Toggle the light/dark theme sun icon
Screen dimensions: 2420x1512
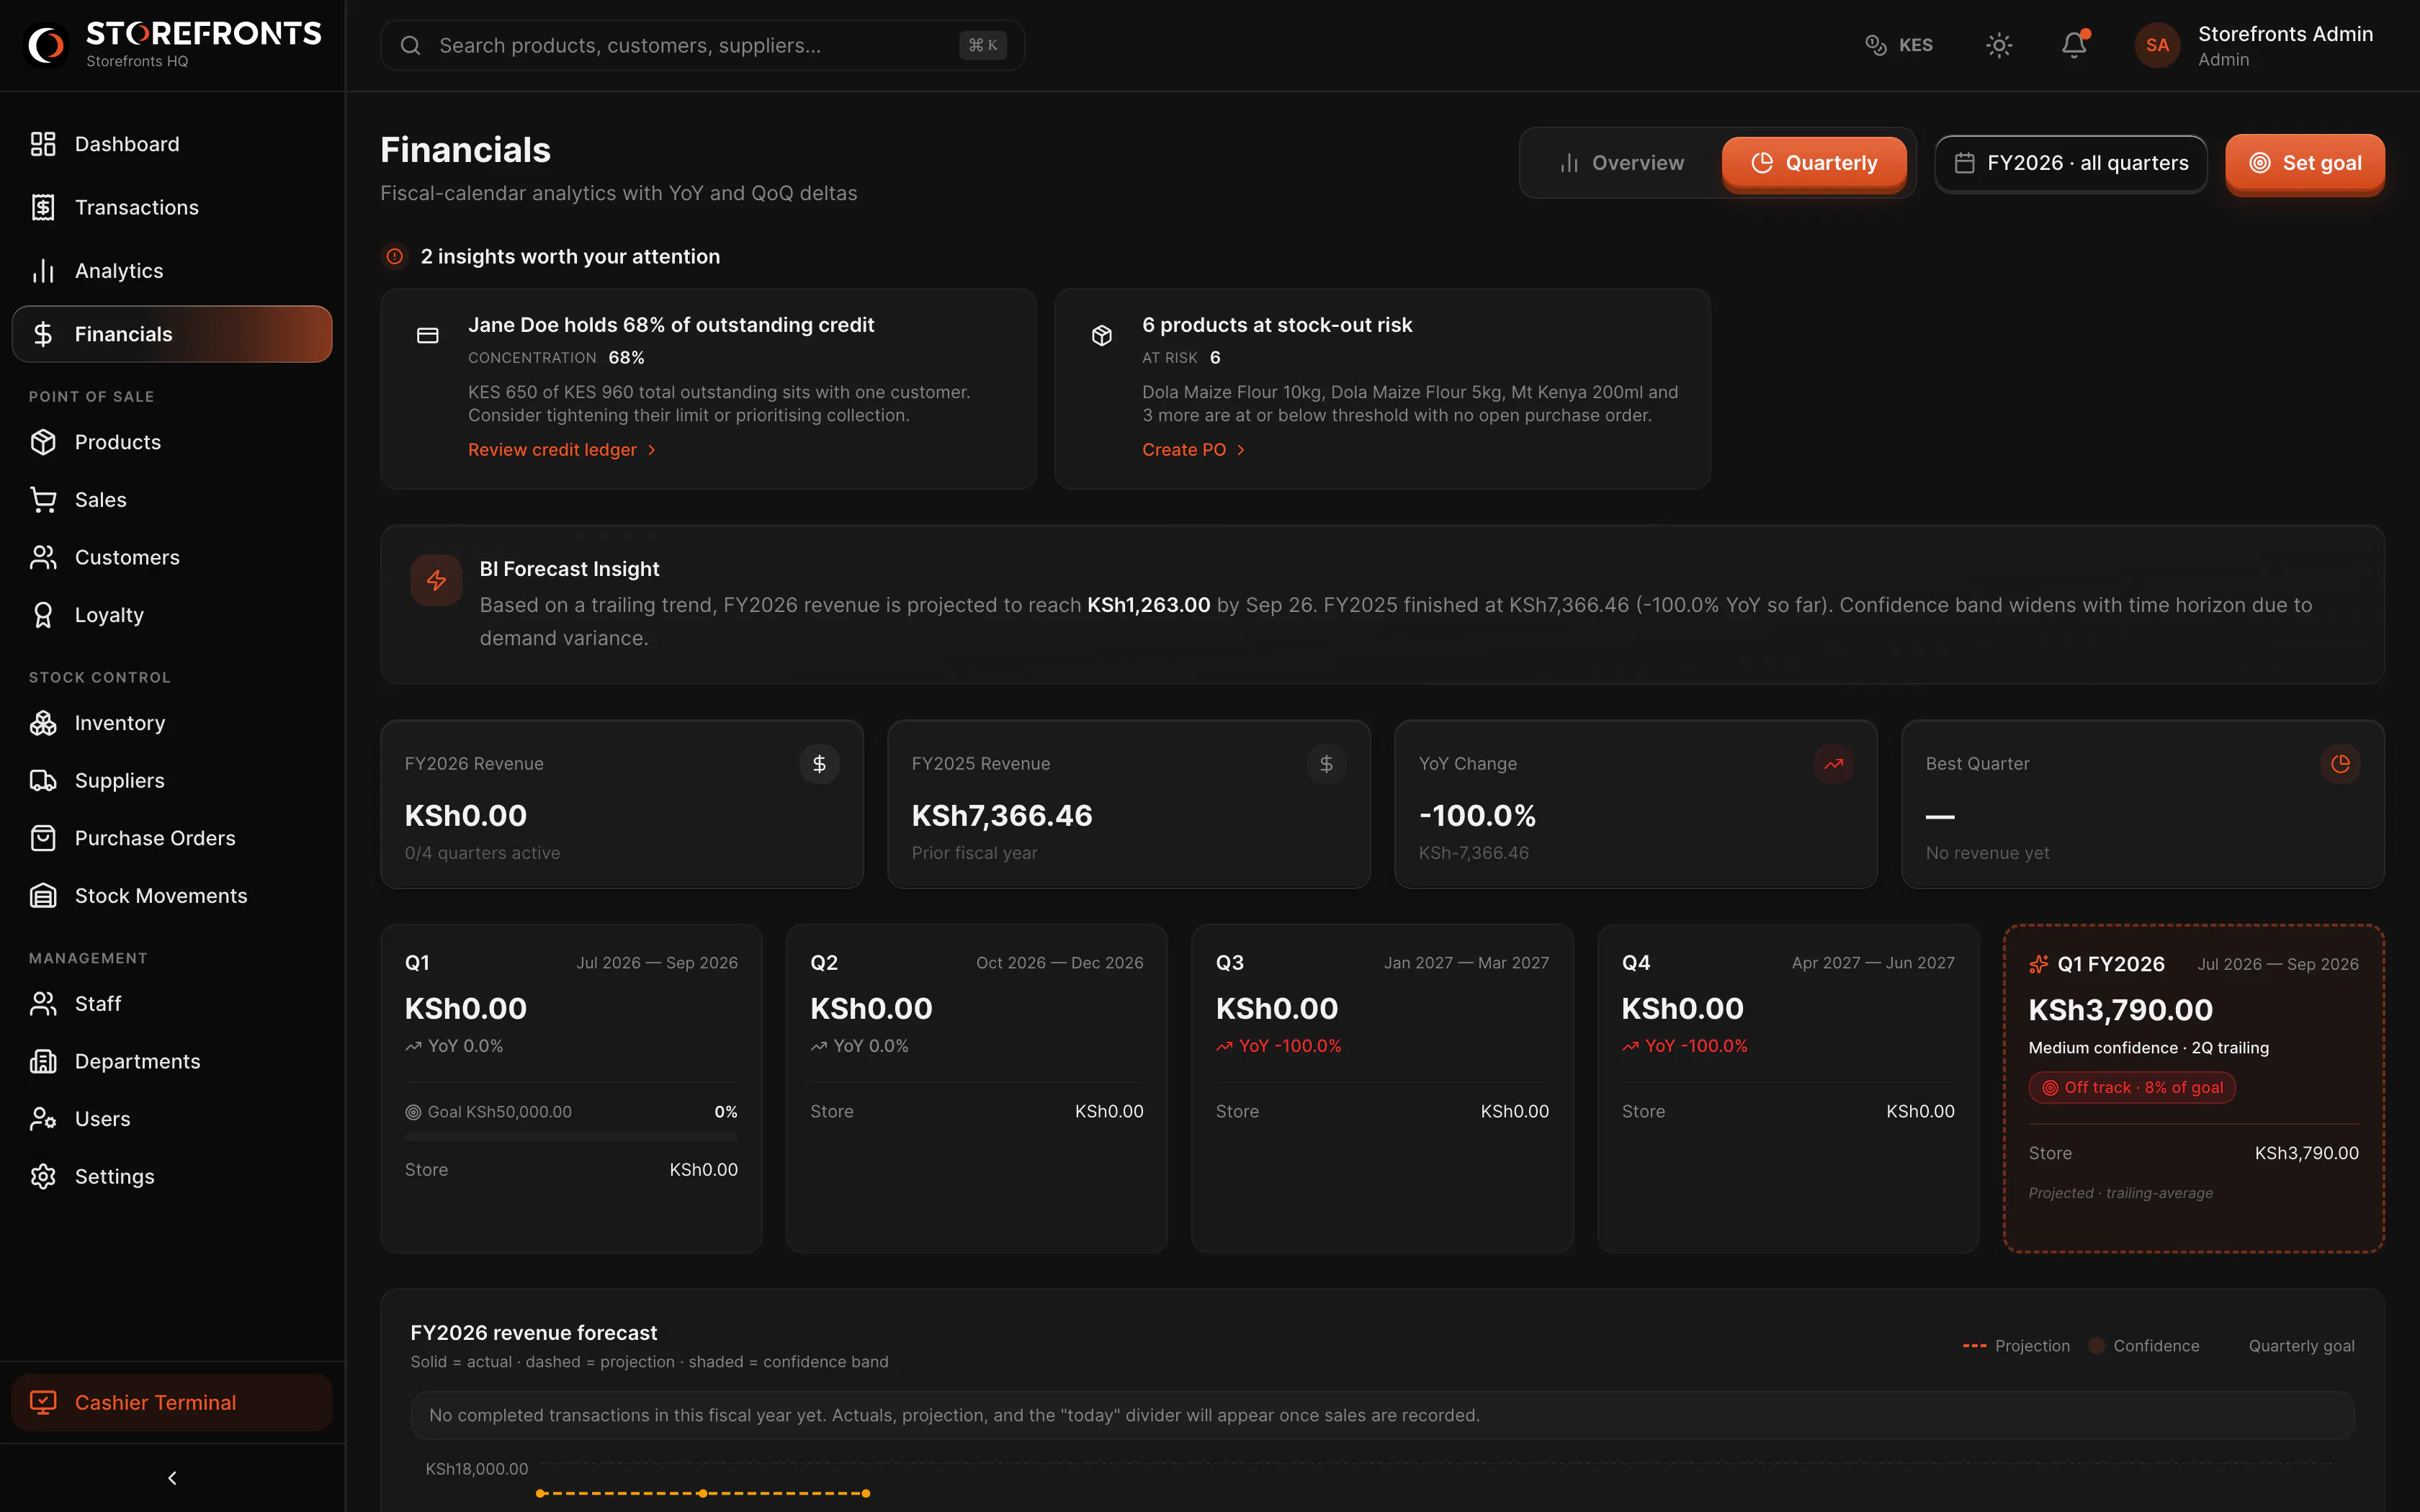(1999, 45)
